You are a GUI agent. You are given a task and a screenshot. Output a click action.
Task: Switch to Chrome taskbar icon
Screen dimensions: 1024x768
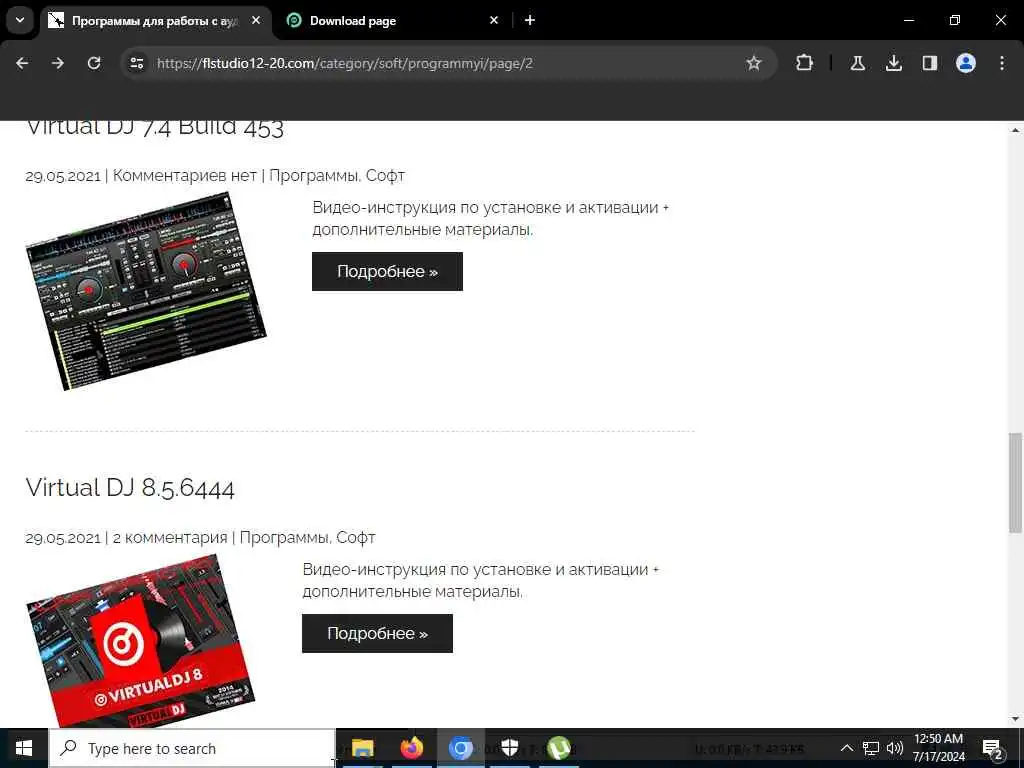tap(460, 748)
